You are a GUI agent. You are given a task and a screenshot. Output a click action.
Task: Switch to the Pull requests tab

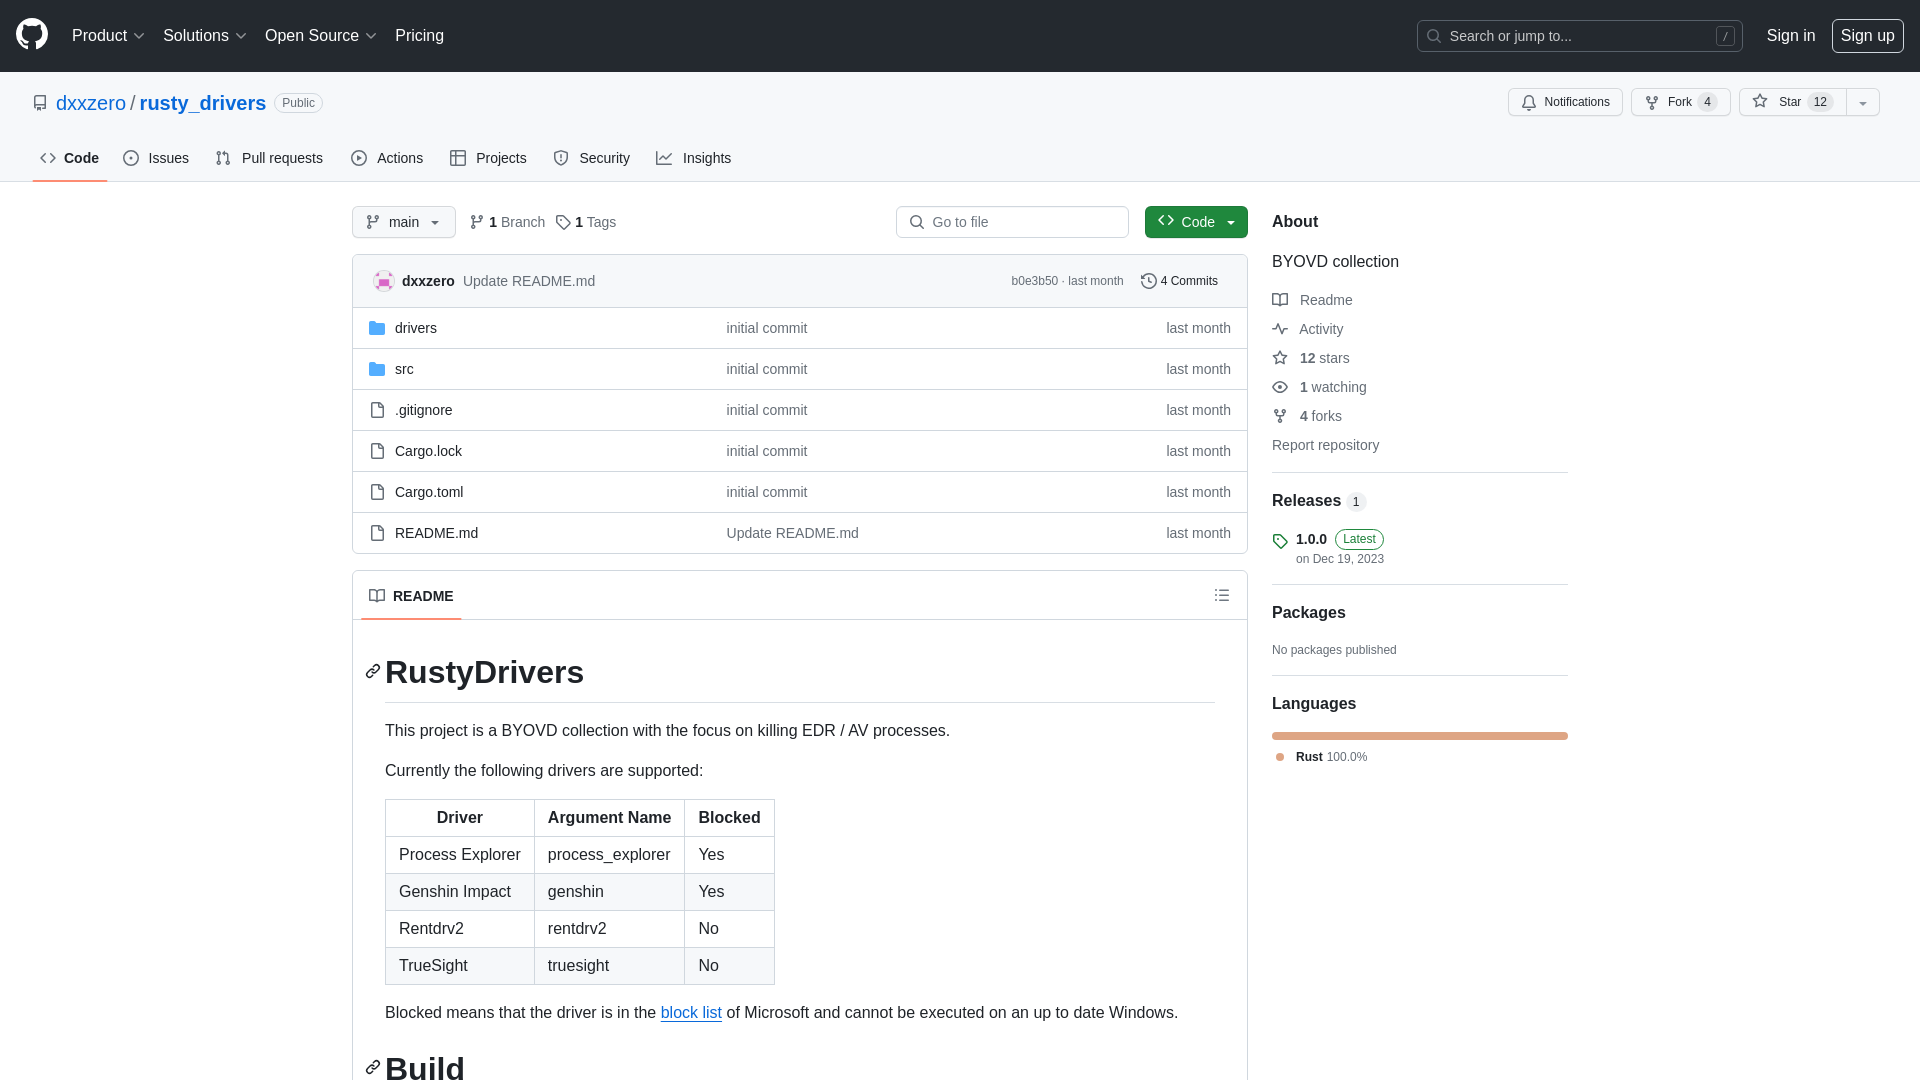point(269,158)
